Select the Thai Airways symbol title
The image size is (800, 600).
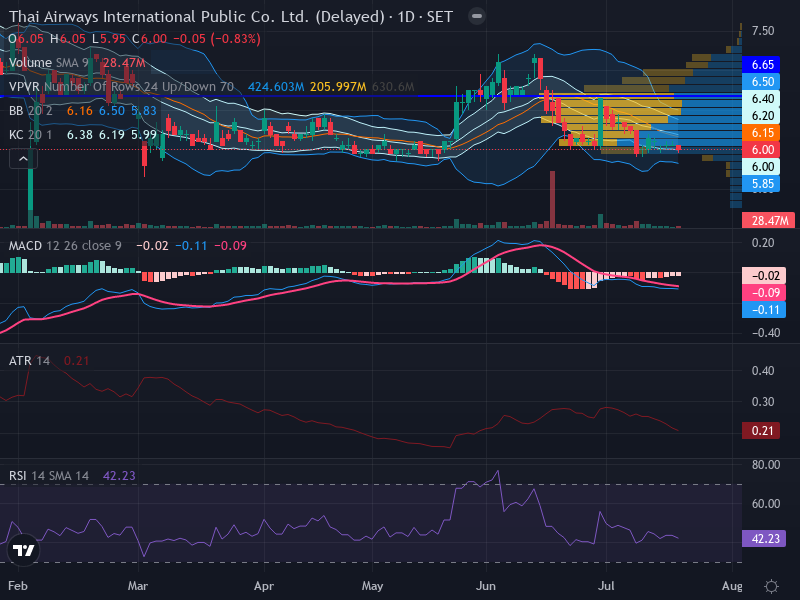[231, 17]
